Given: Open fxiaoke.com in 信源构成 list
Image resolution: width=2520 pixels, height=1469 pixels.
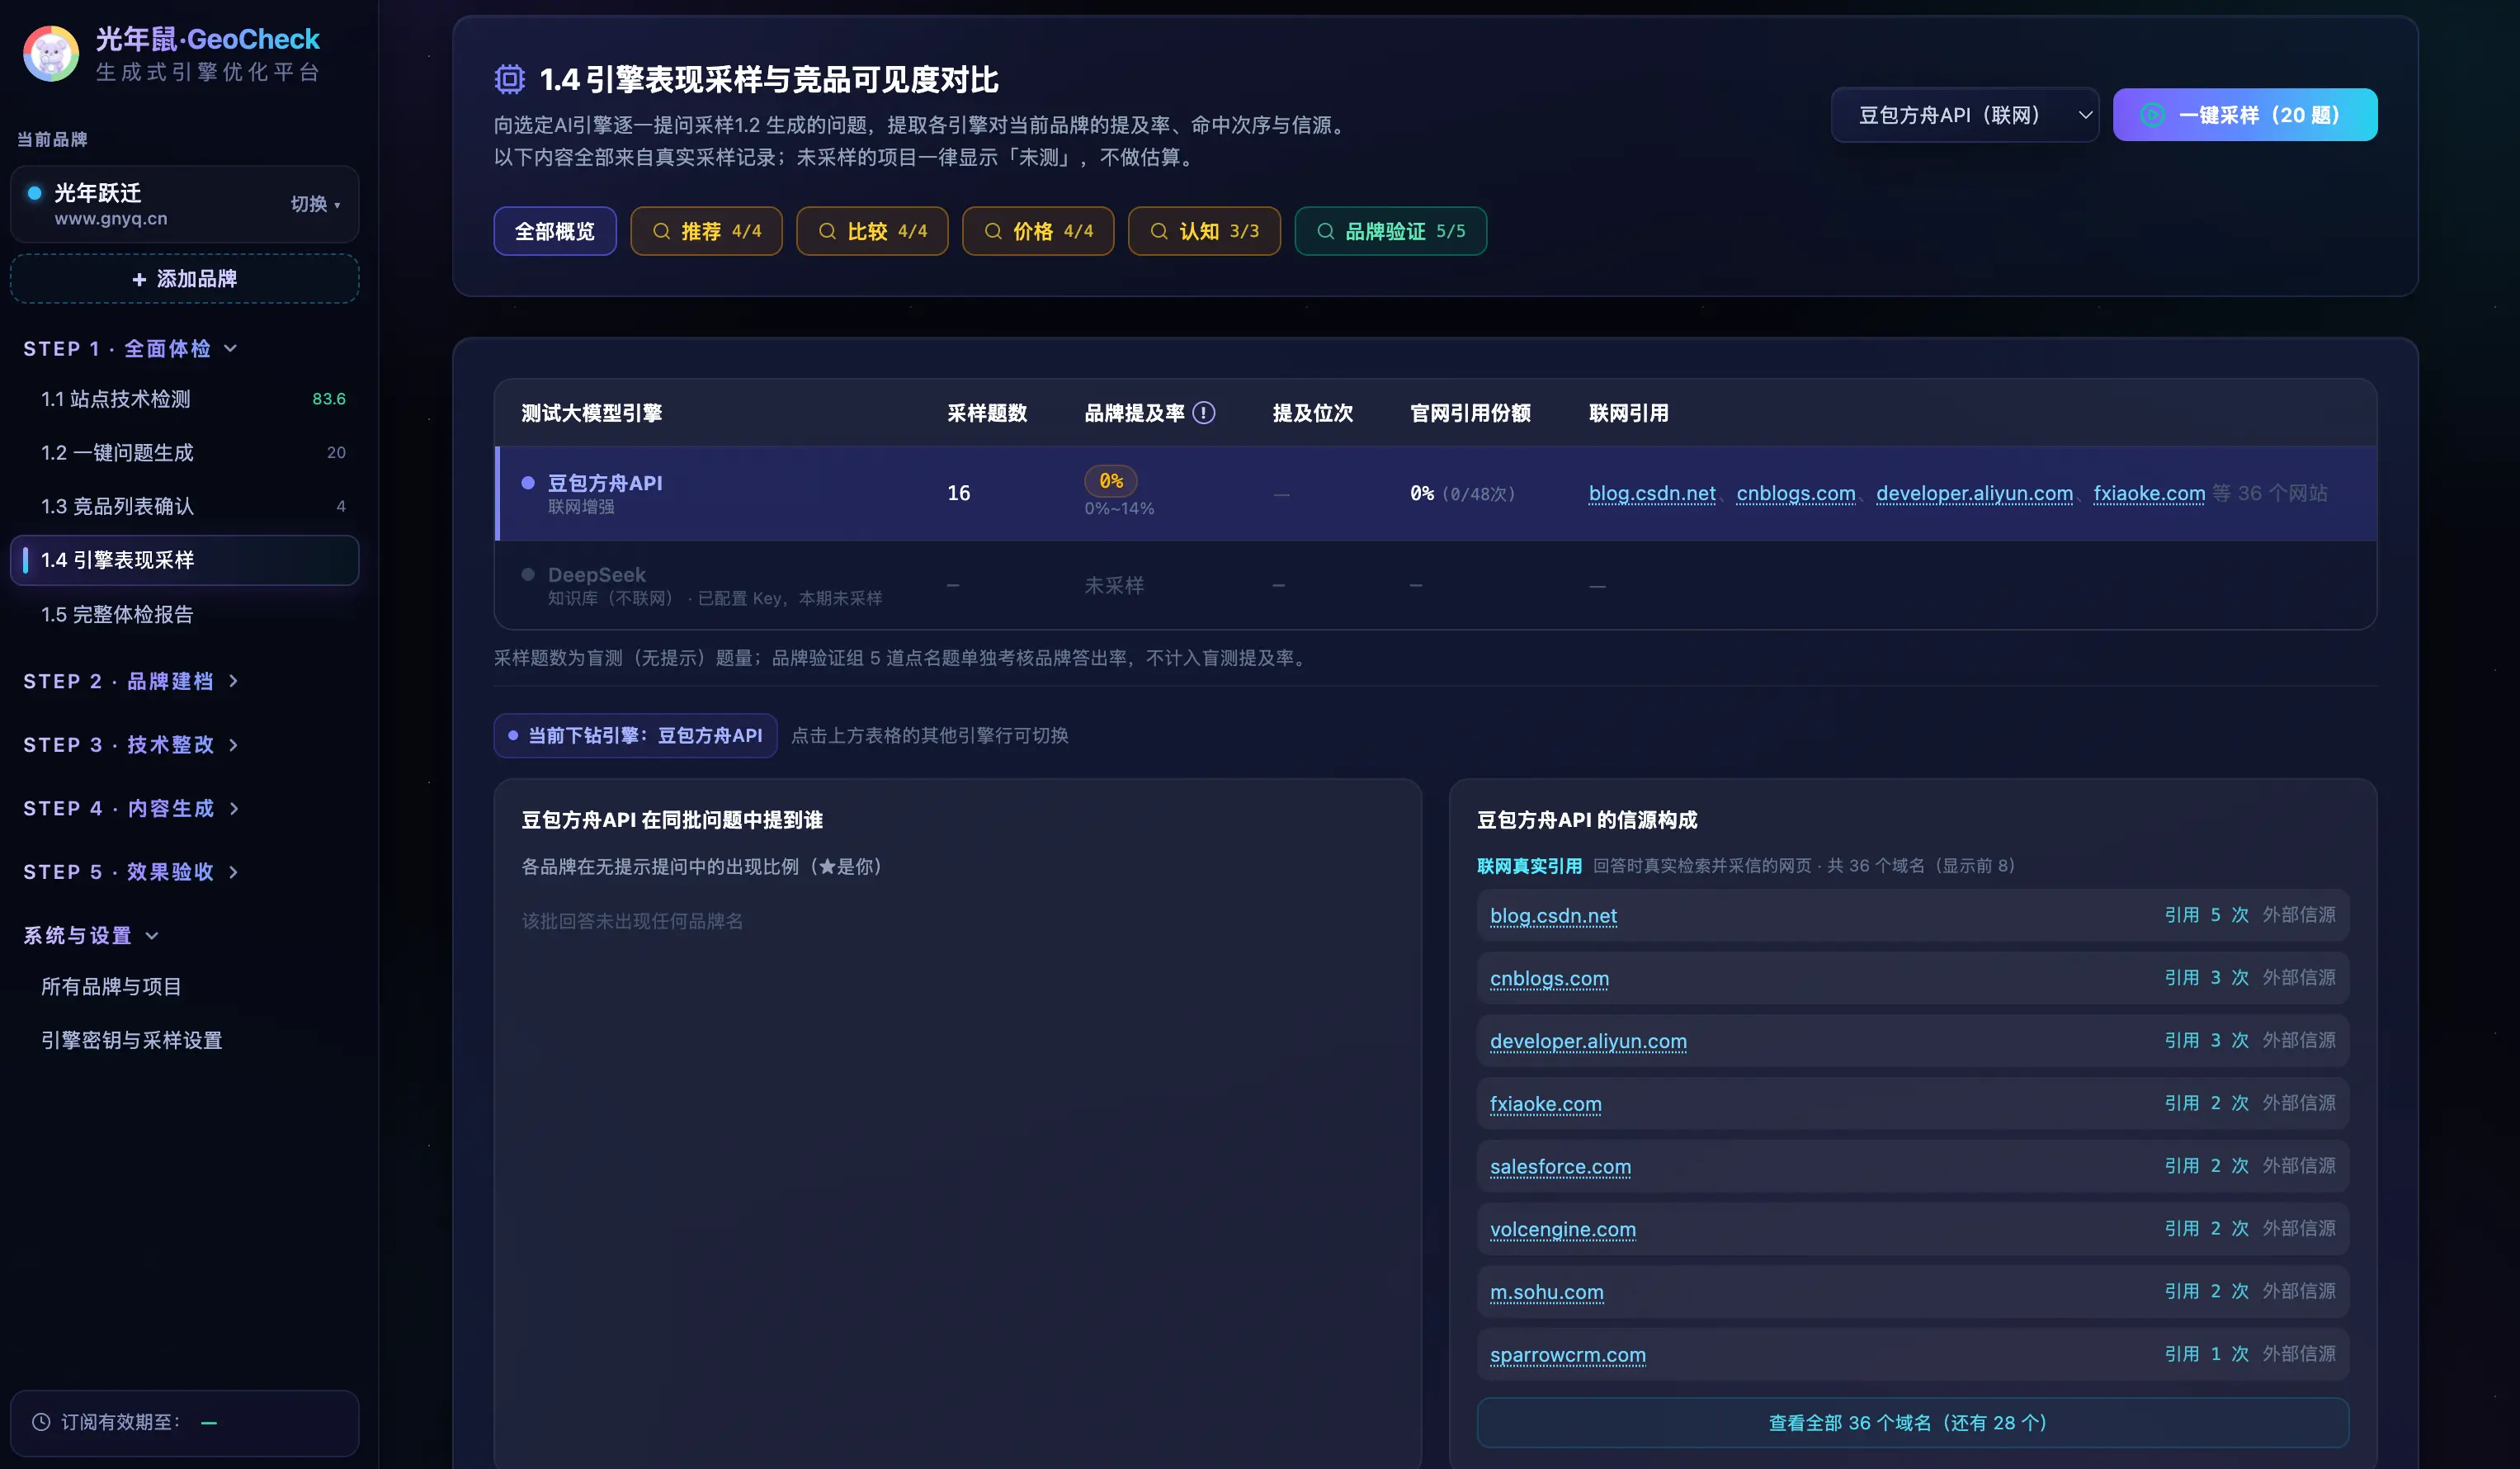Looking at the screenshot, I should tap(1545, 1103).
